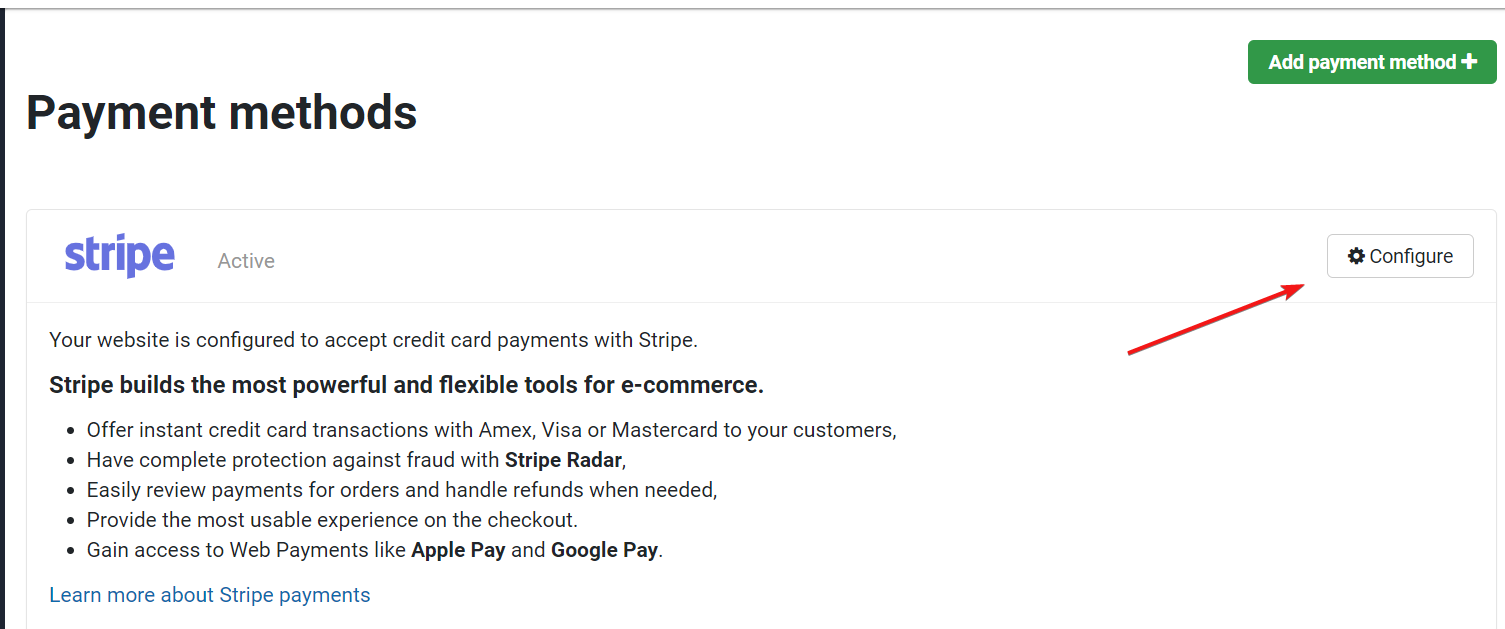Image resolution: width=1505 pixels, height=629 pixels.
Task: Open Stripe settings with the Configure button
Action: point(1400,256)
